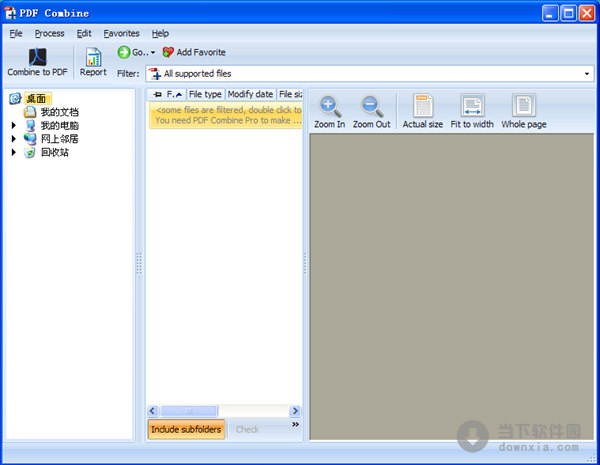Click file list scroll left arrow
600x465 pixels.
coord(152,411)
